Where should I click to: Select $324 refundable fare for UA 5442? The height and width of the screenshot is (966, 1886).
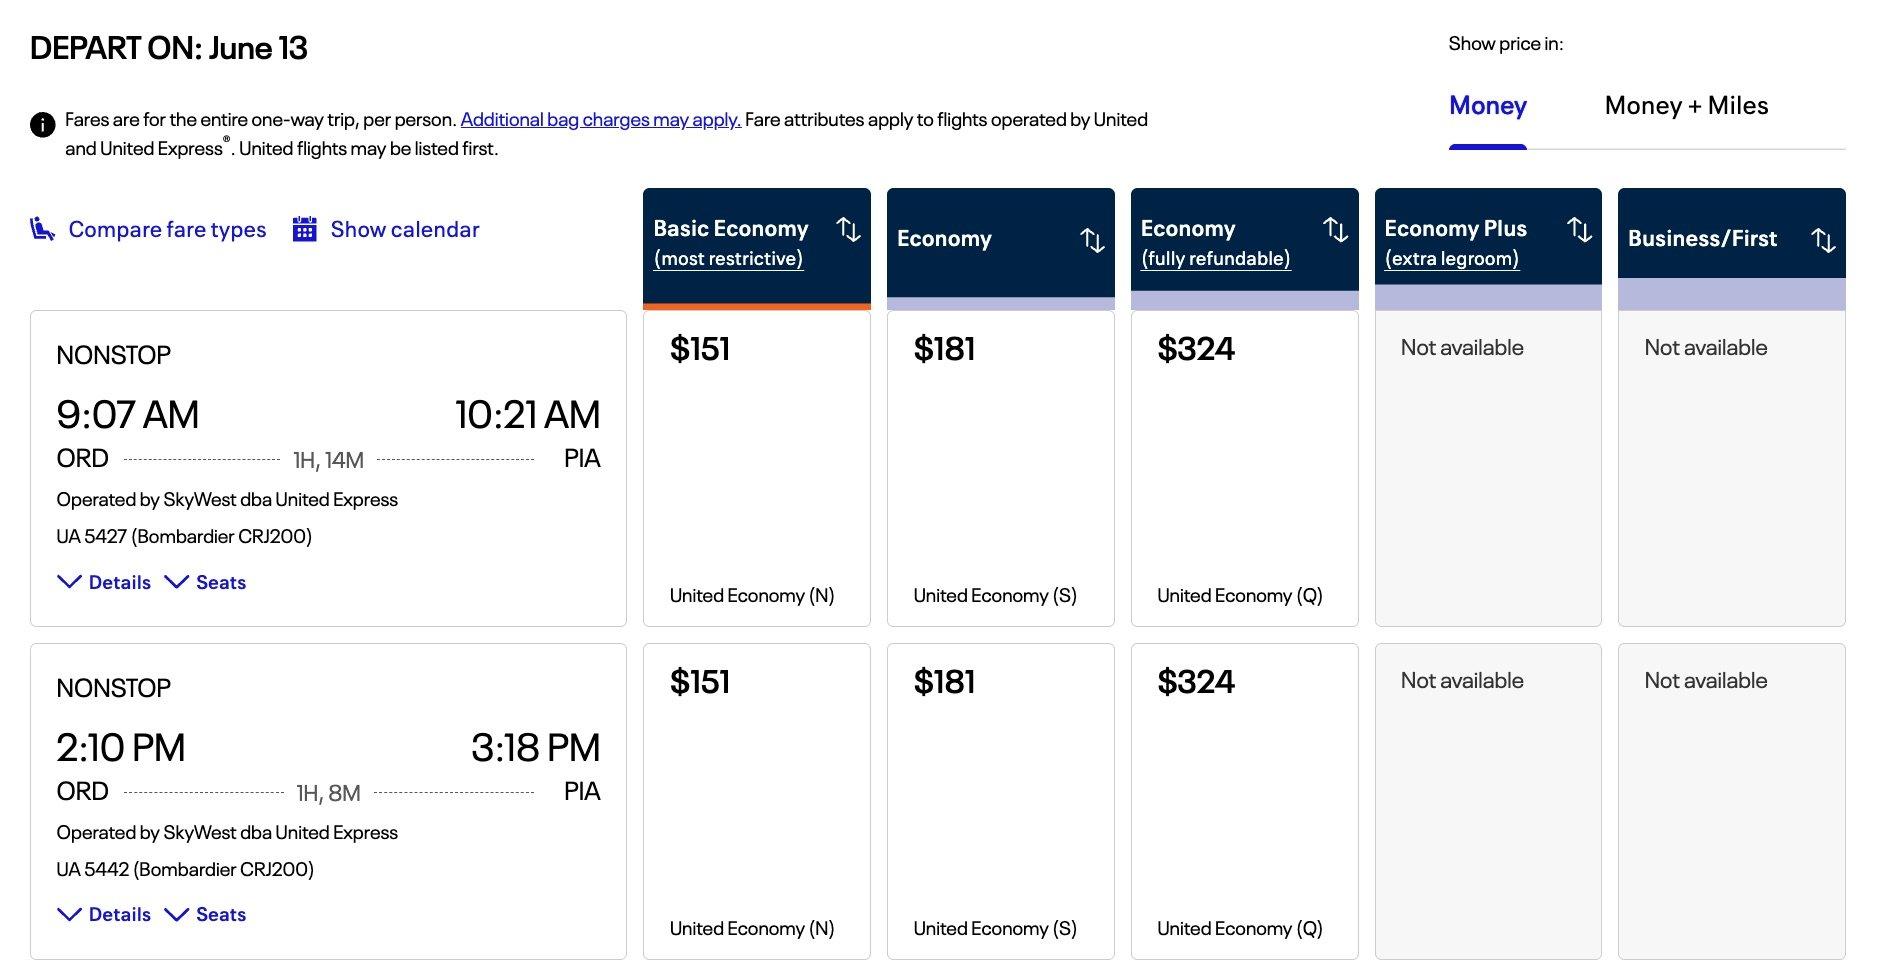(1244, 801)
